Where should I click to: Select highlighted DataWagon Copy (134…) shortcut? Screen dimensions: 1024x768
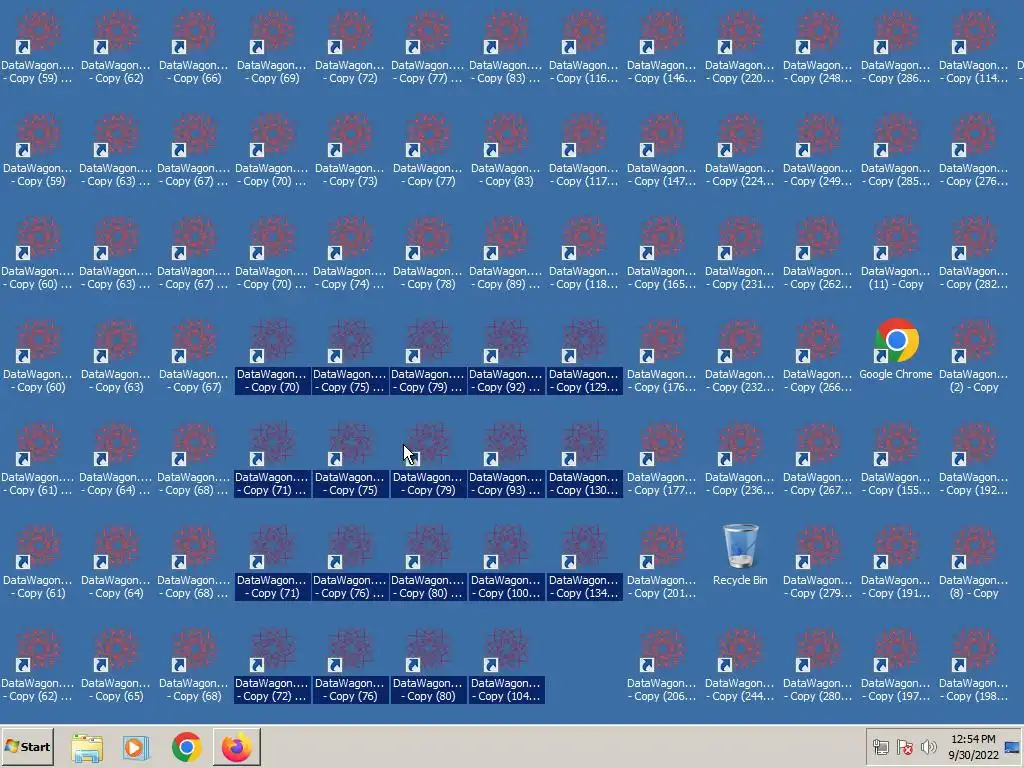tap(584, 562)
